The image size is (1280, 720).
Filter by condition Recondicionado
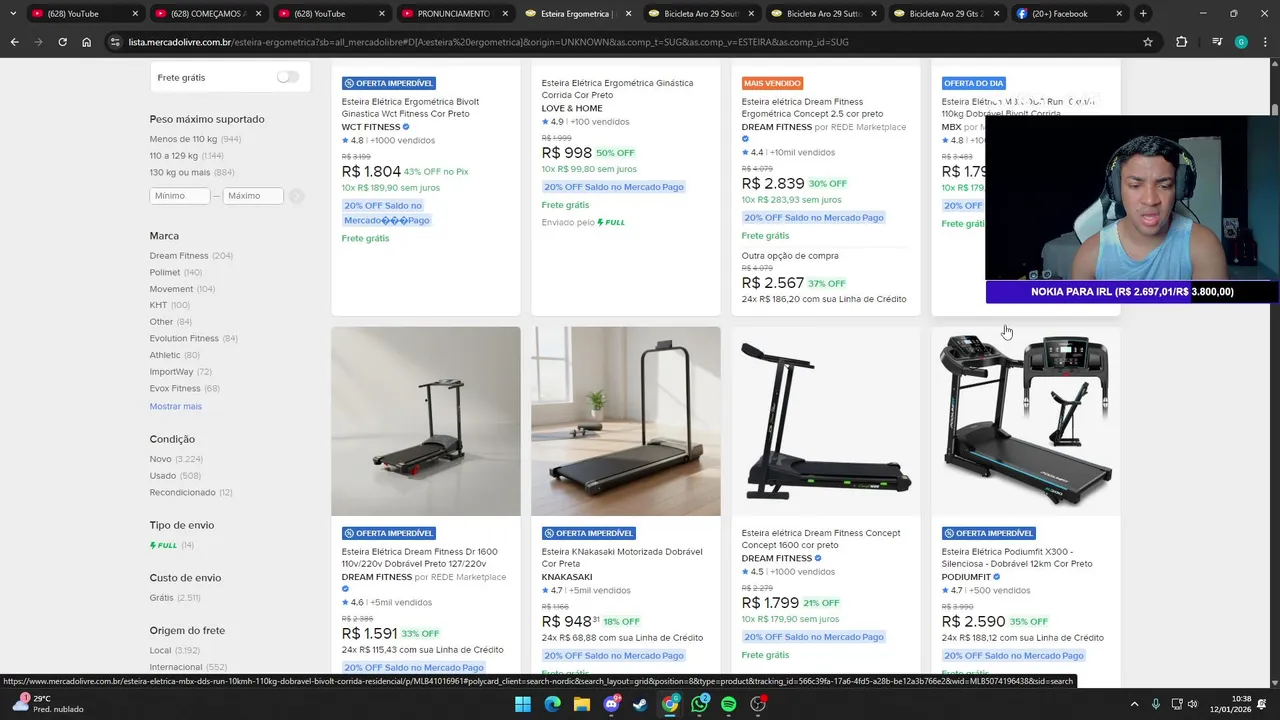183,492
